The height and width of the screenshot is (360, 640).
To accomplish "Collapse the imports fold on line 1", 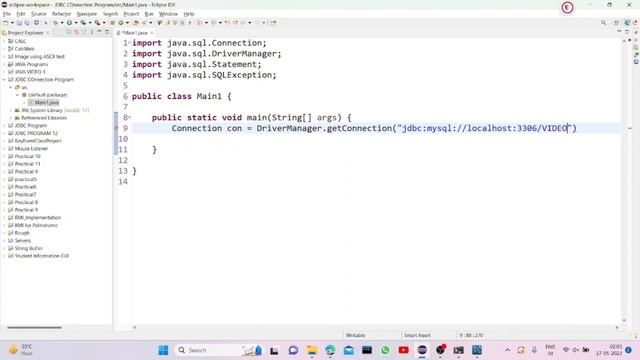I will point(130,42).
